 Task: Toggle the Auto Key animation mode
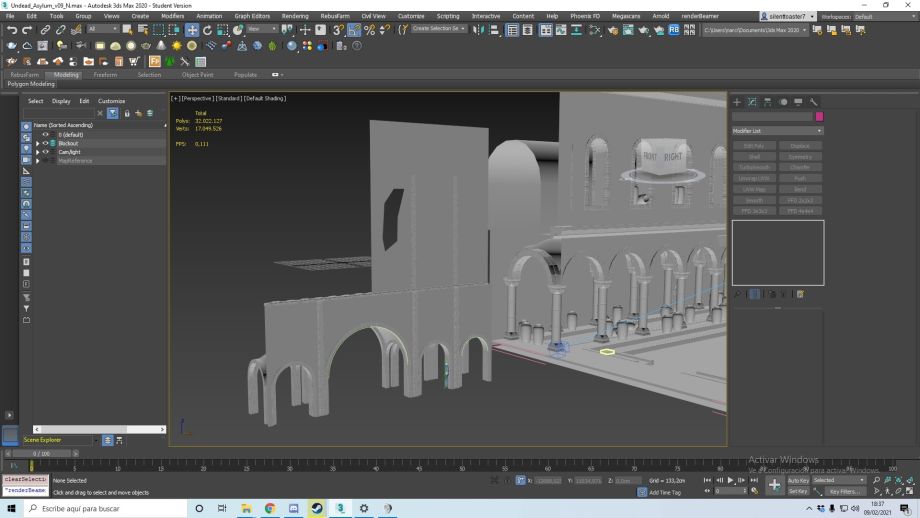point(798,480)
